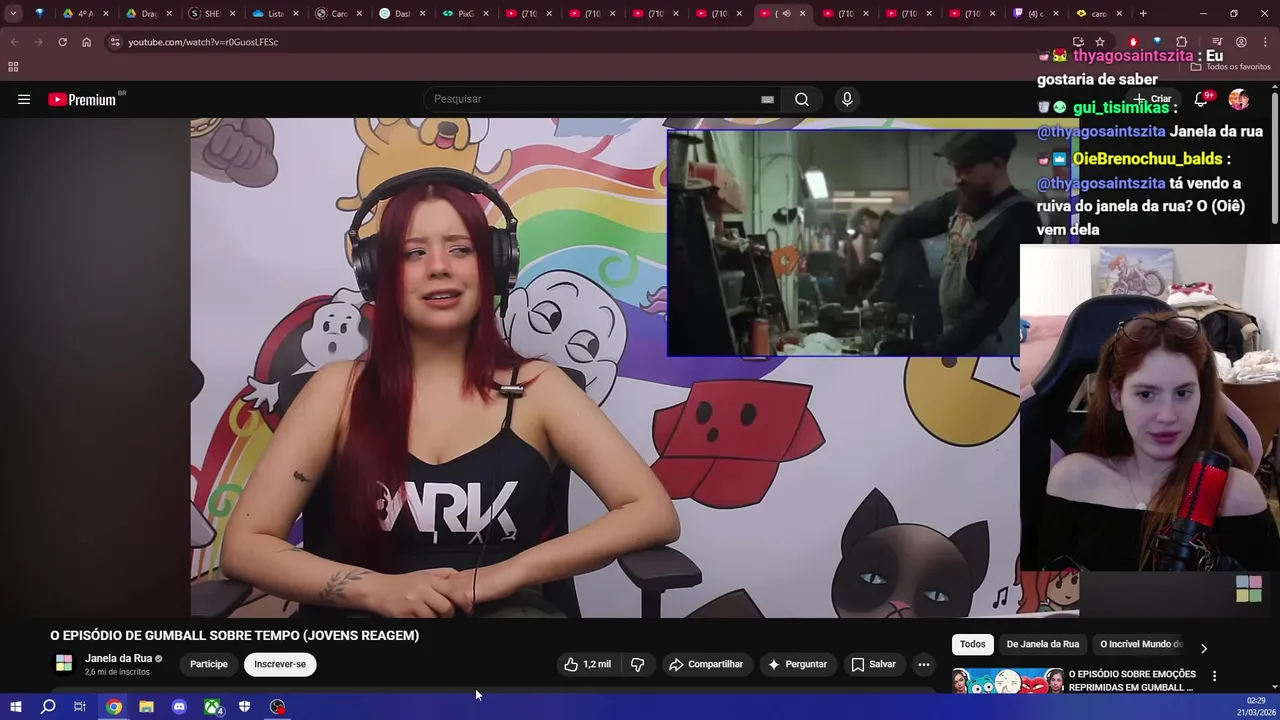Open Xbox app from the taskbar
1280x720 pixels.
(x=212, y=707)
